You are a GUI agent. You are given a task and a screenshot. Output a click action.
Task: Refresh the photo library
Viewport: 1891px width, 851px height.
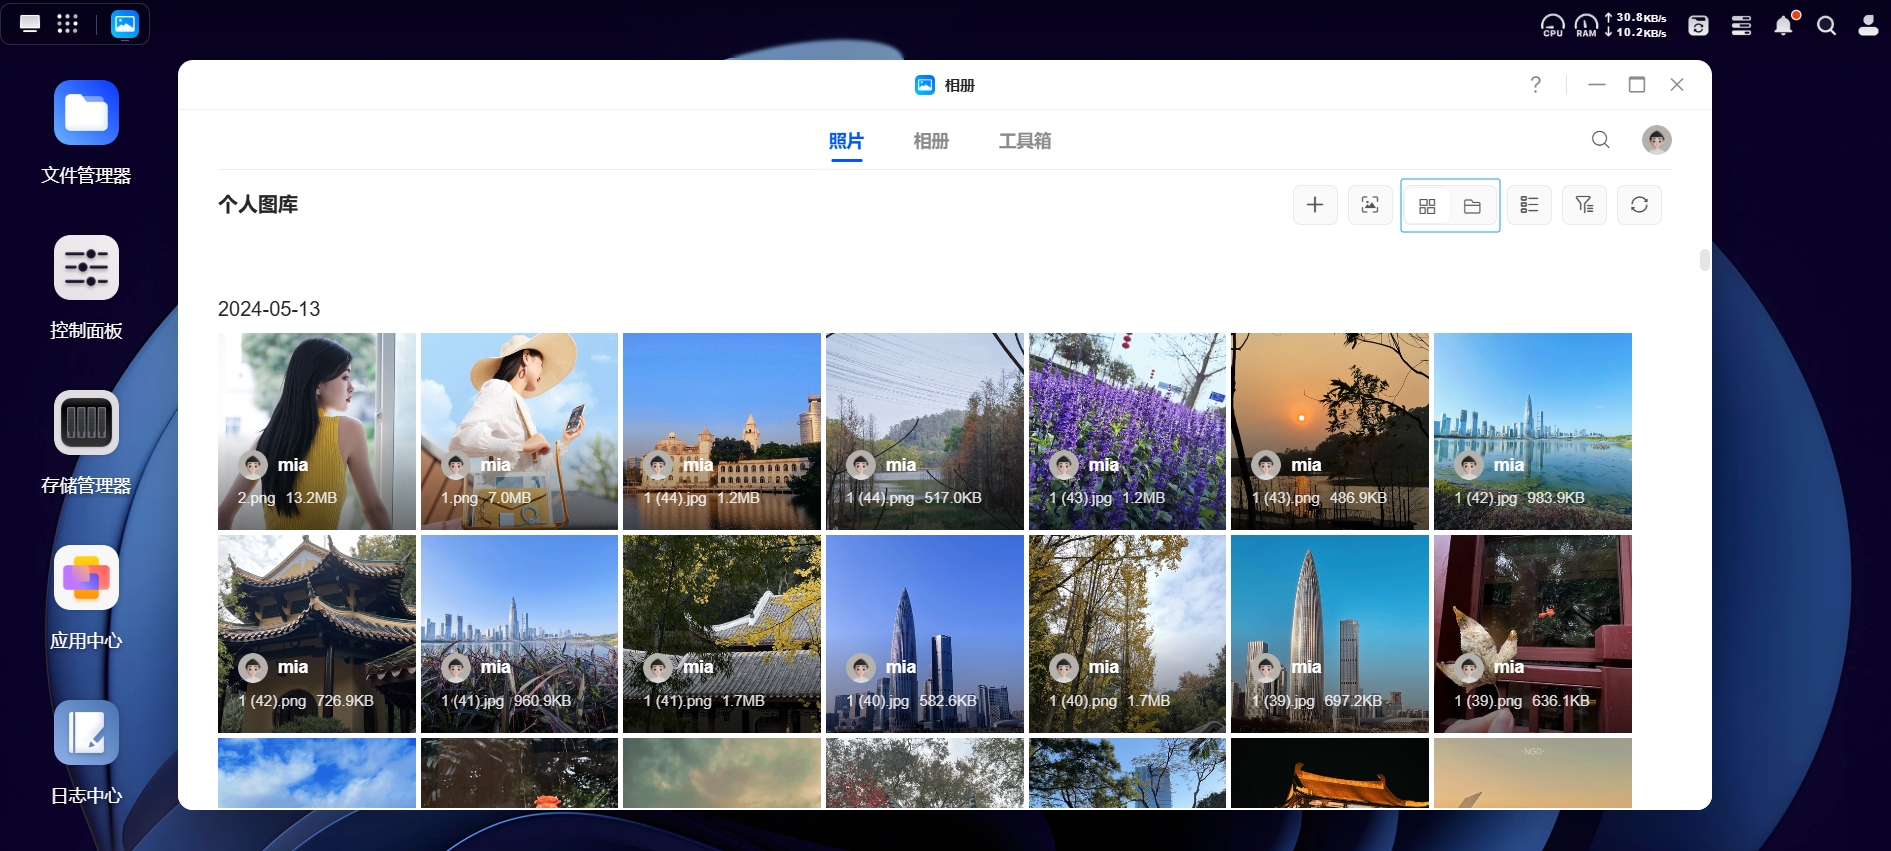[x=1639, y=205]
